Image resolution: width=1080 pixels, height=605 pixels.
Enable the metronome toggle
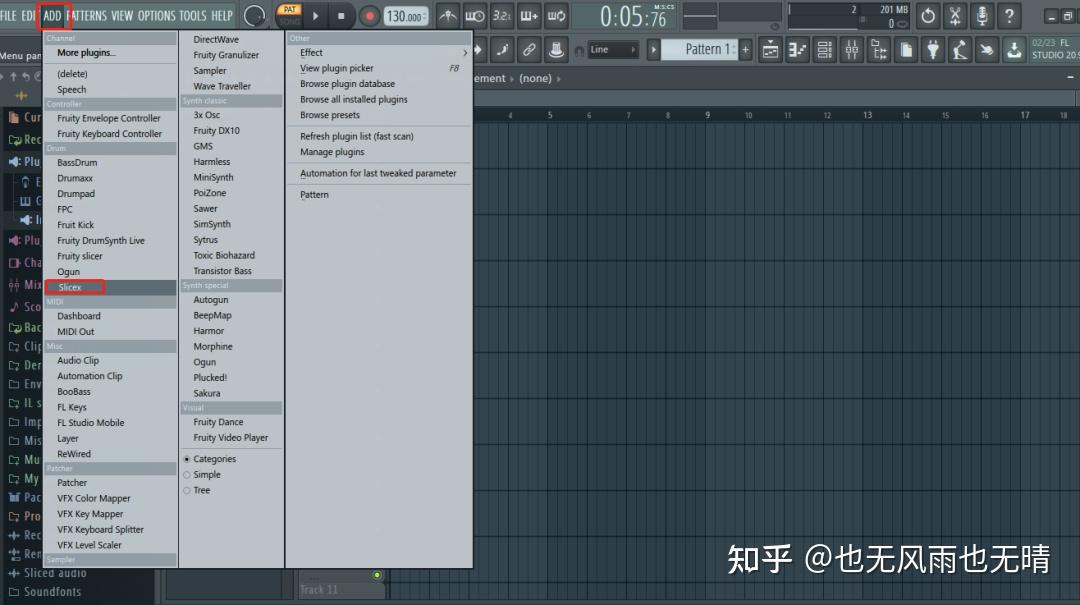click(447, 15)
